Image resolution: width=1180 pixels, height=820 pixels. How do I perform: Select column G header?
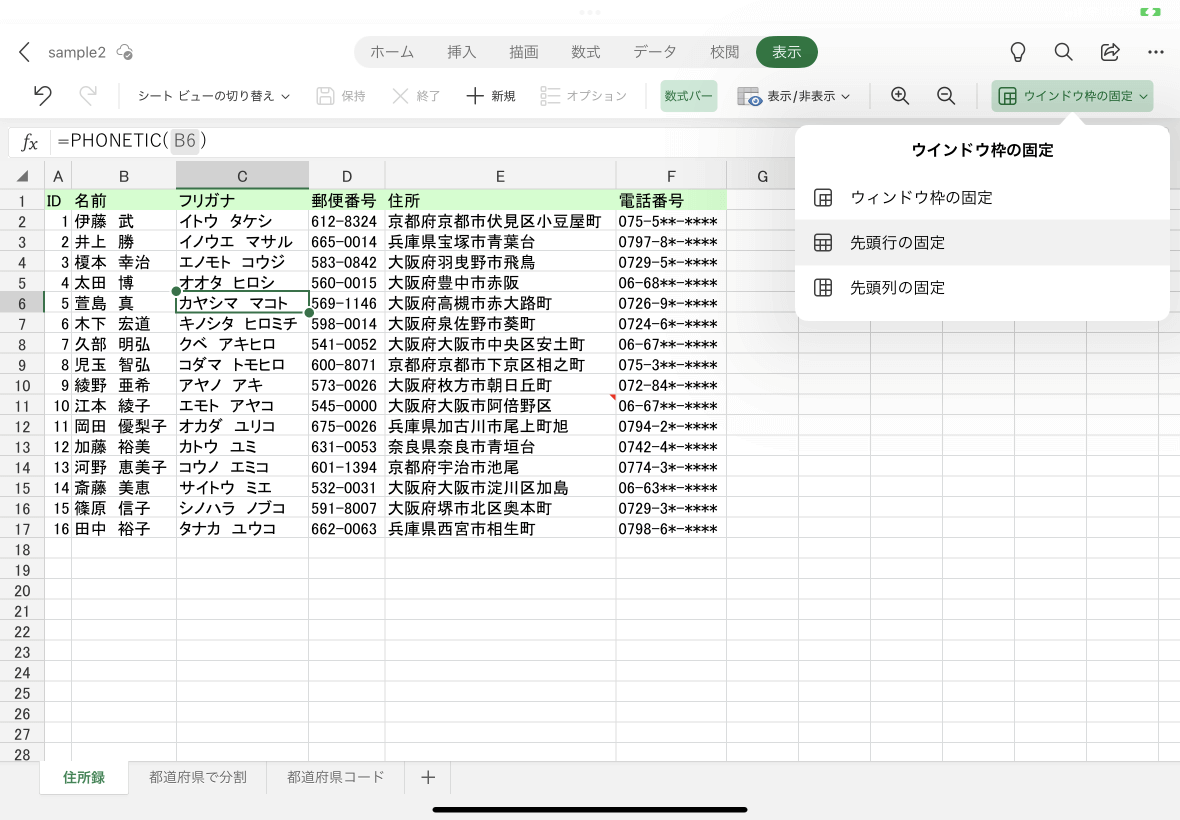762,176
